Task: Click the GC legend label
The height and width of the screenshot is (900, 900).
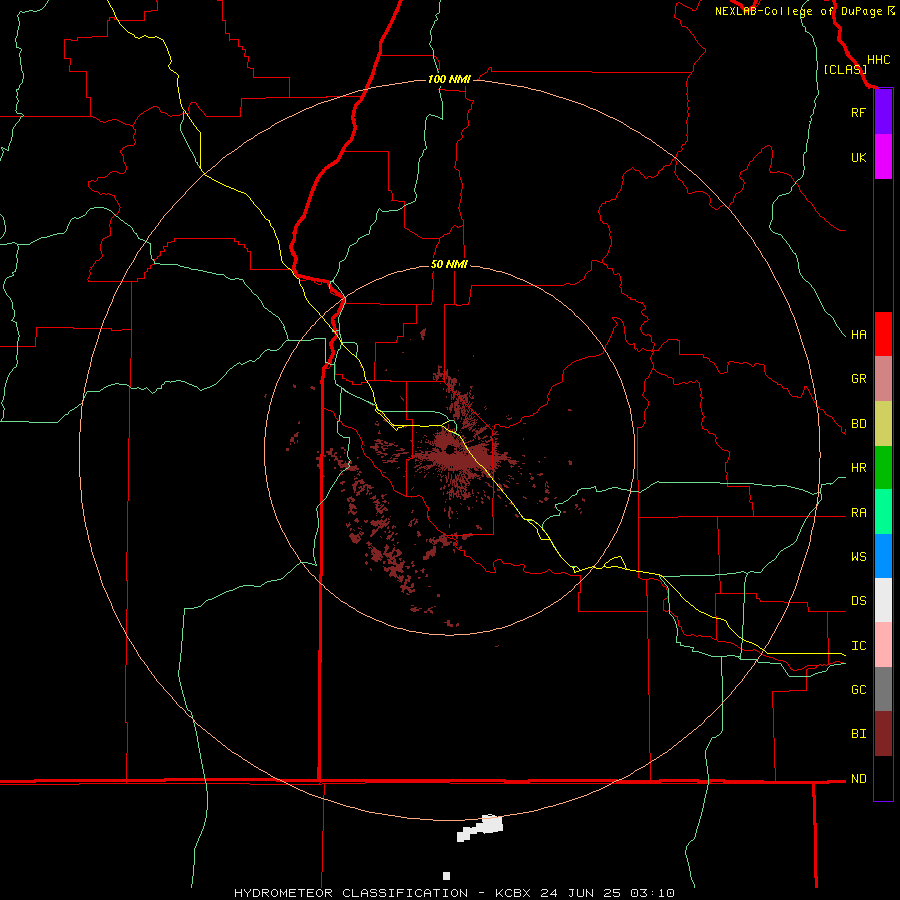Action: click(858, 690)
